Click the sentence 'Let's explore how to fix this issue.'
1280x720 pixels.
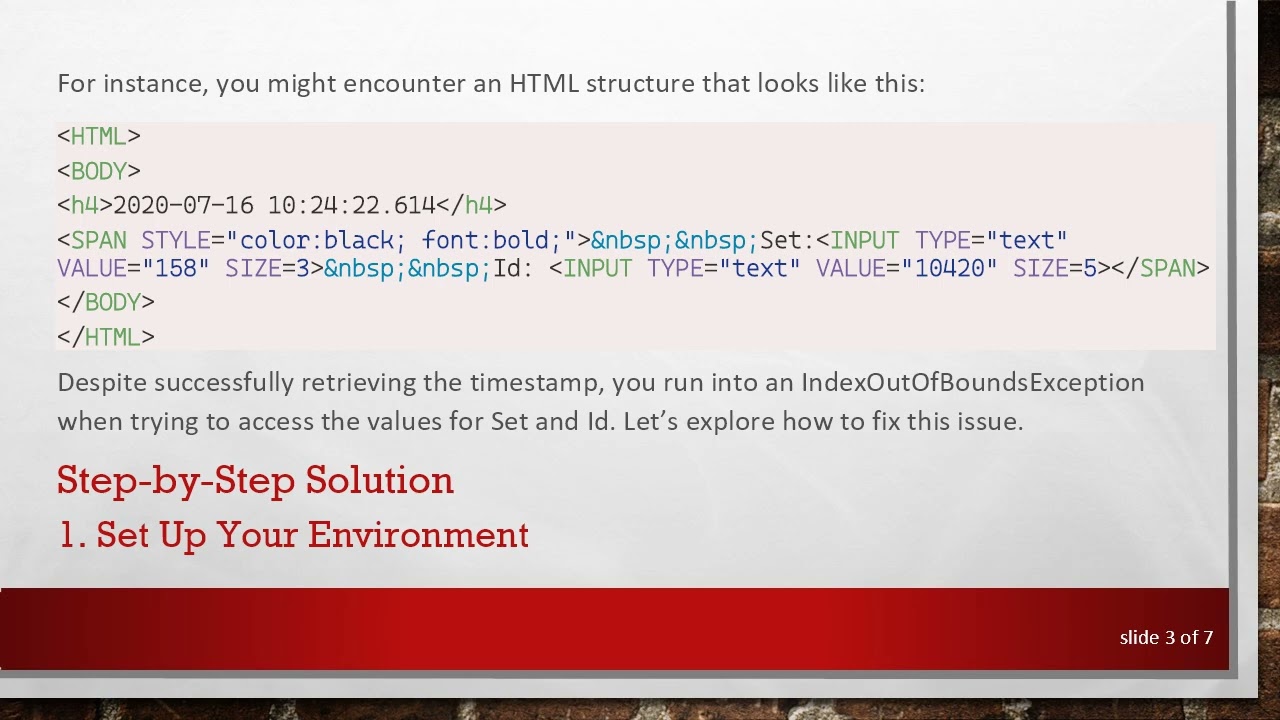(823, 421)
